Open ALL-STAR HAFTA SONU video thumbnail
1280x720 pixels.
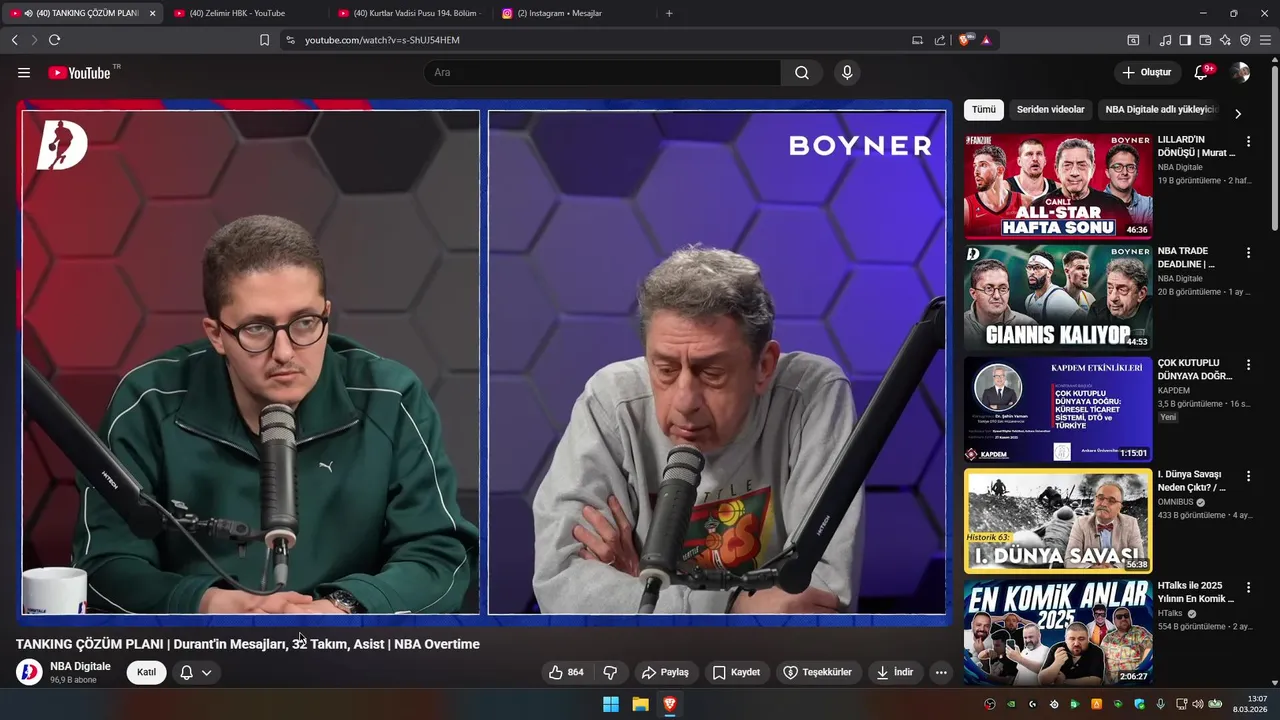[x=1058, y=186]
